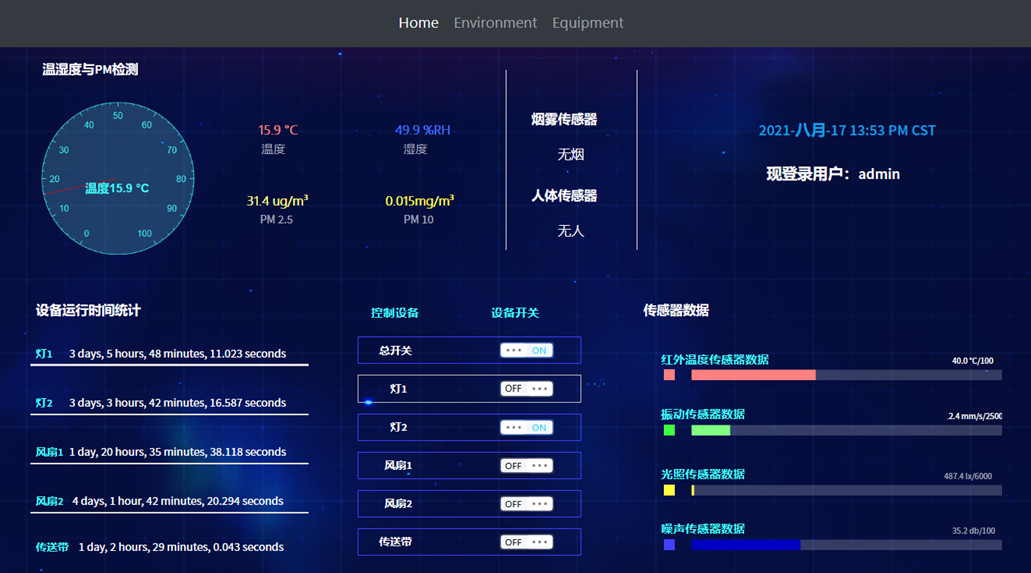Click the blue noise sensor legend square

coord(669,545)
